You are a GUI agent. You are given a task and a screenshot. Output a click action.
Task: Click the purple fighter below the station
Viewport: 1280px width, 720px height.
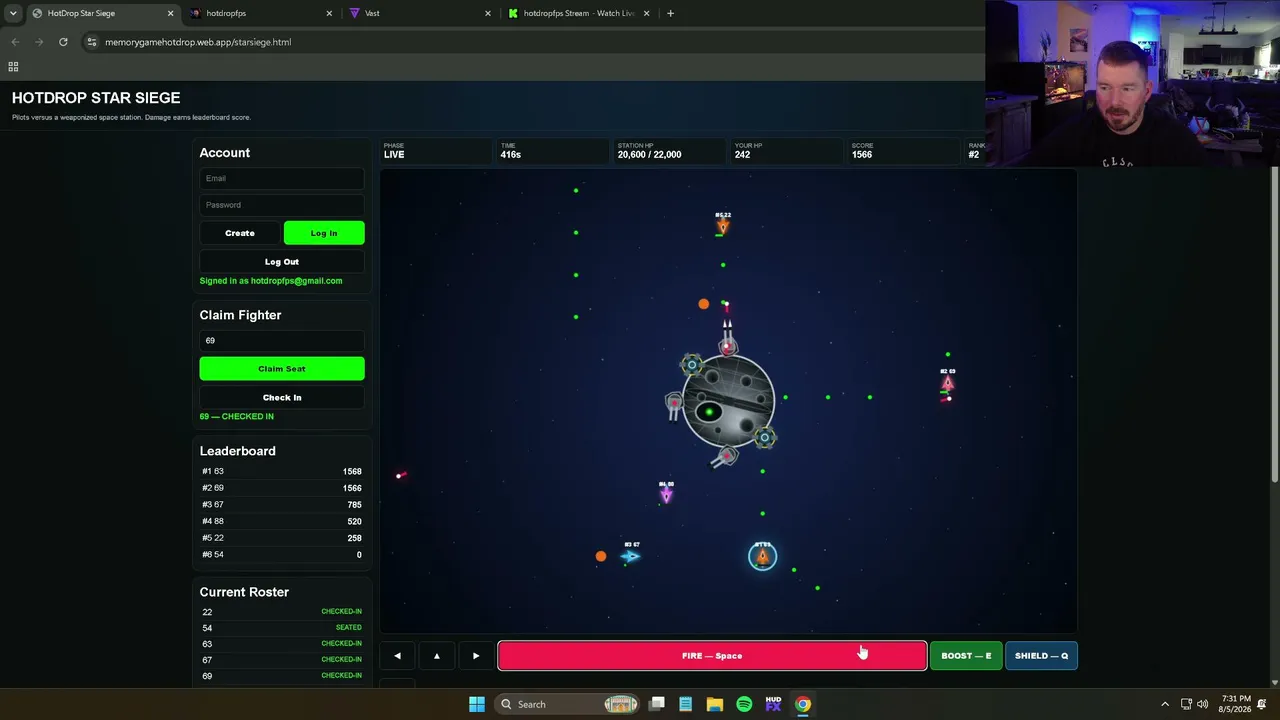(x=666, y=494)
